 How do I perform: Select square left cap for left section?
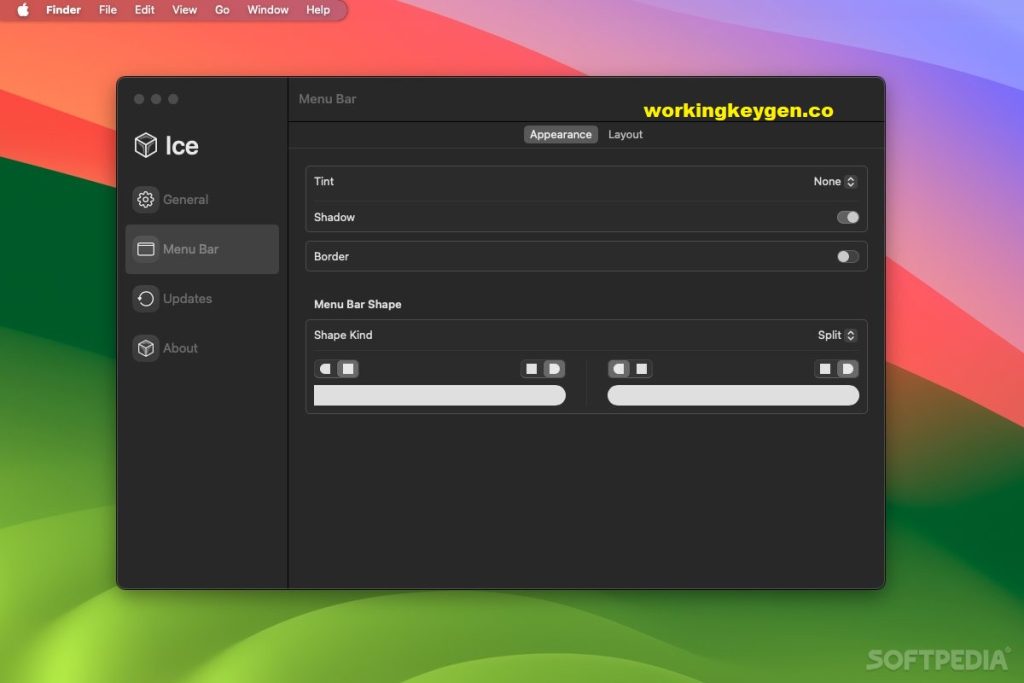pos(347,369)
